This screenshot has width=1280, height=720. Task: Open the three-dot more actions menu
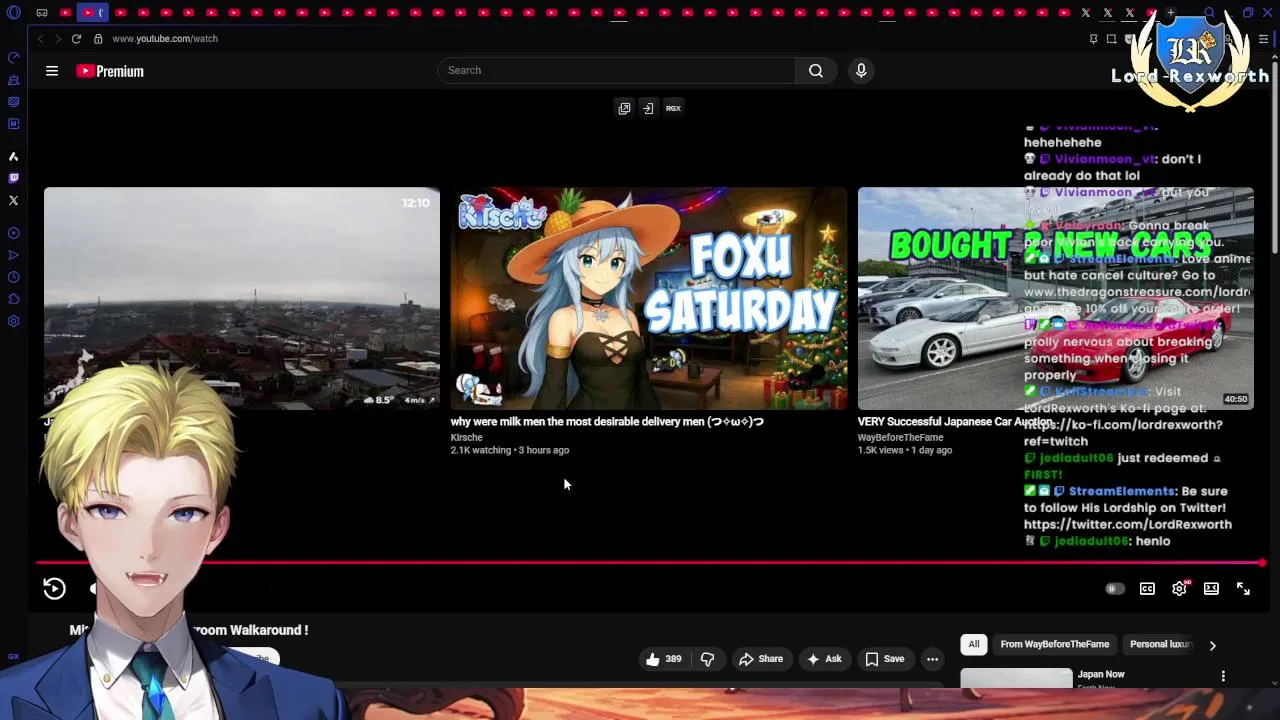tap(932, 659)
